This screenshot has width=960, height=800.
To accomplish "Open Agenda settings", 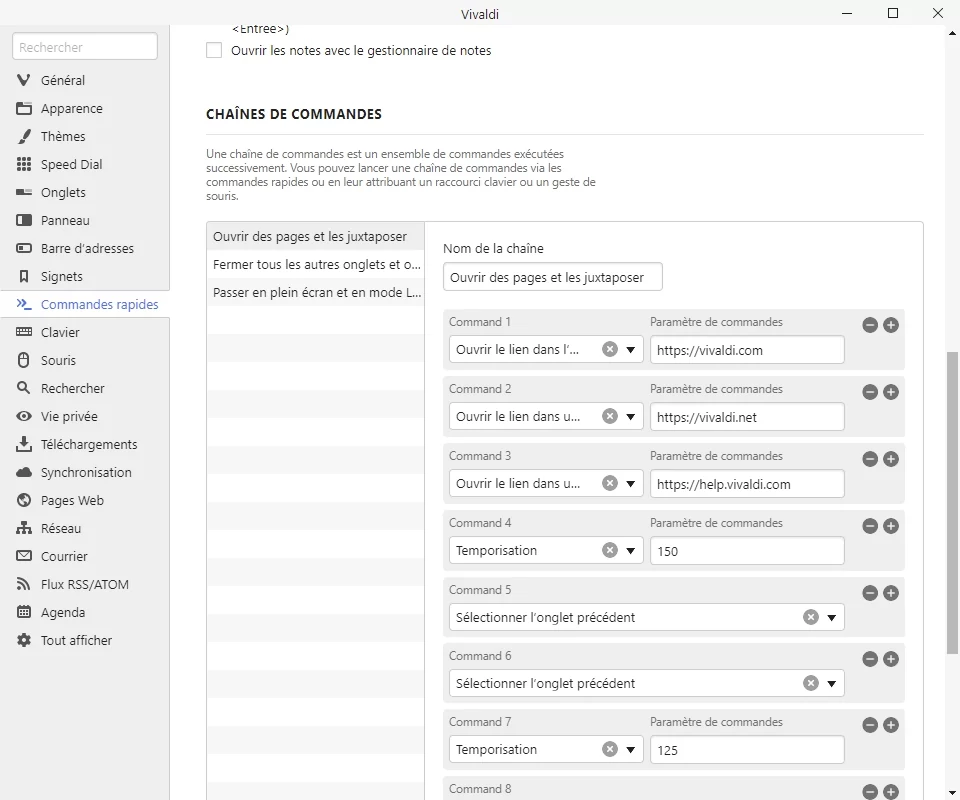I will [84, 613].
